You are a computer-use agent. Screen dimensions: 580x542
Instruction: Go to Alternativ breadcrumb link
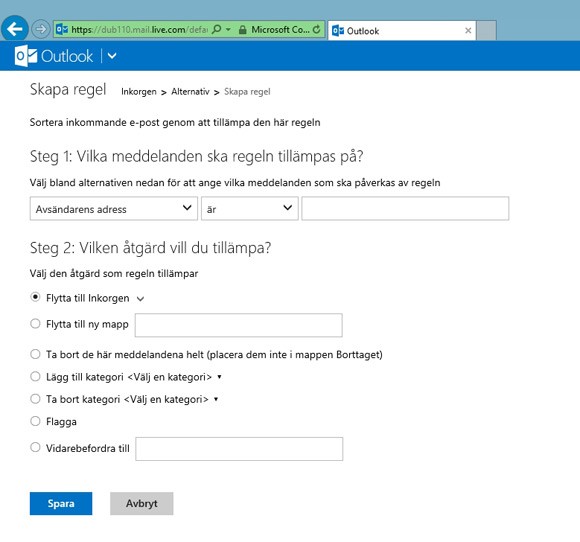tap(190, 92)
